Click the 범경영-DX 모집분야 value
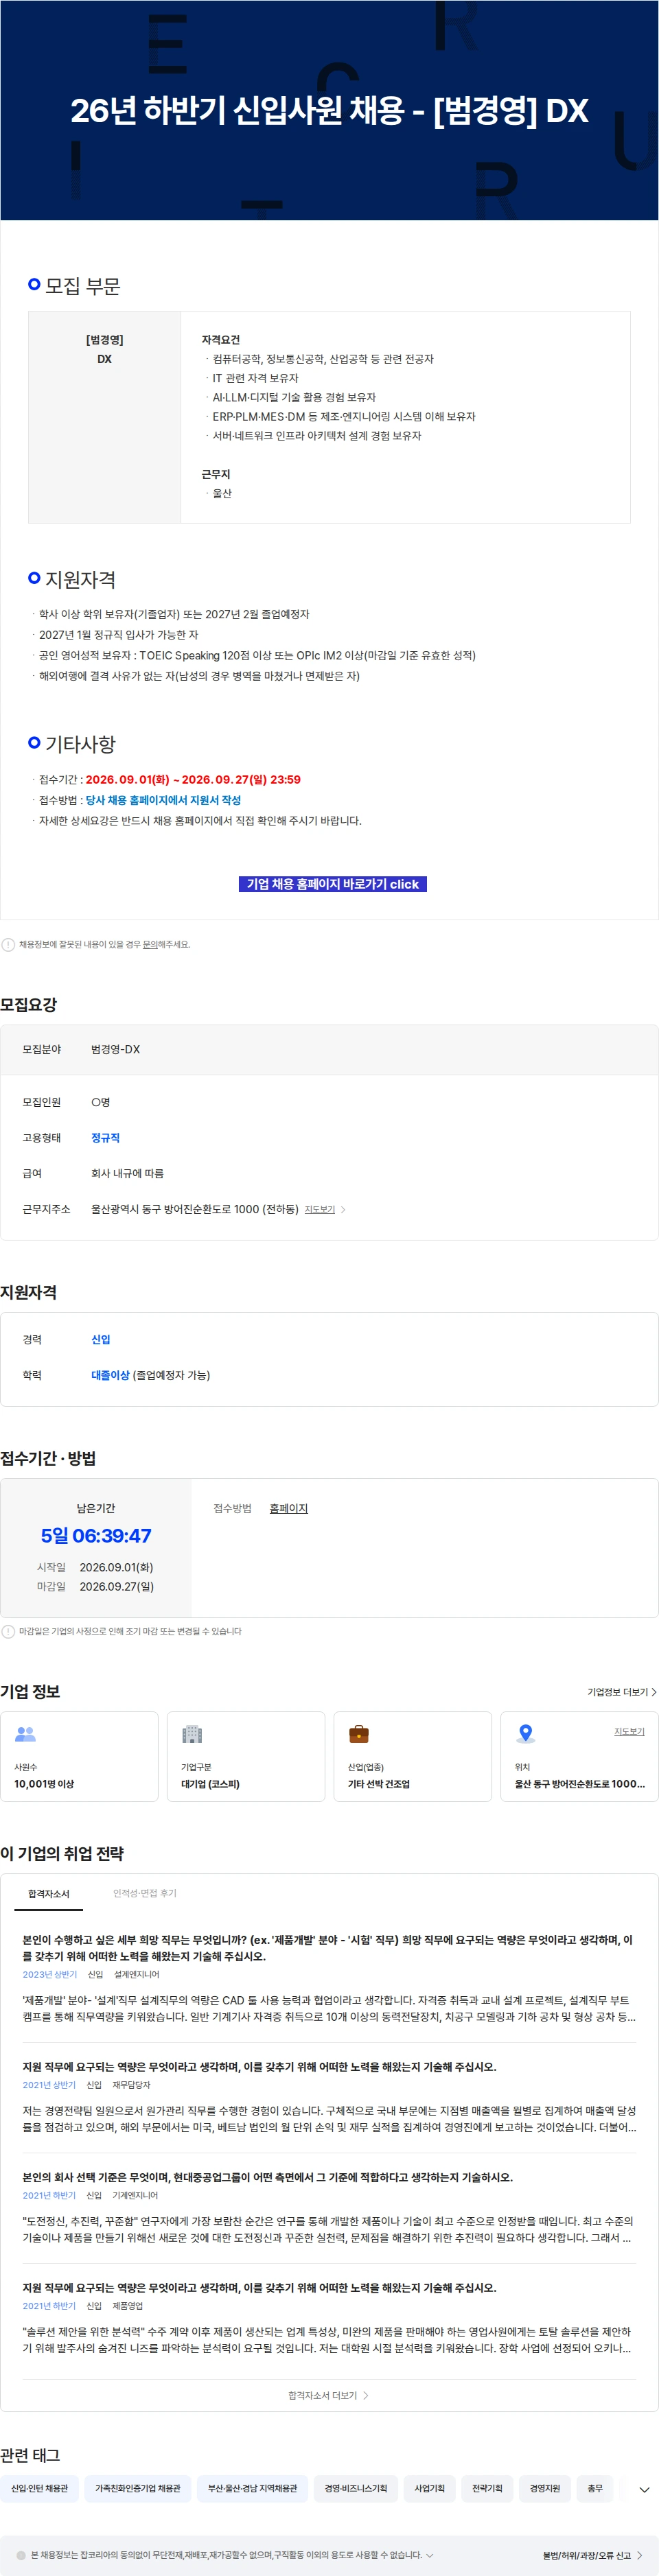Viewport: 659px width, 2576px height. pos(116,1049)
